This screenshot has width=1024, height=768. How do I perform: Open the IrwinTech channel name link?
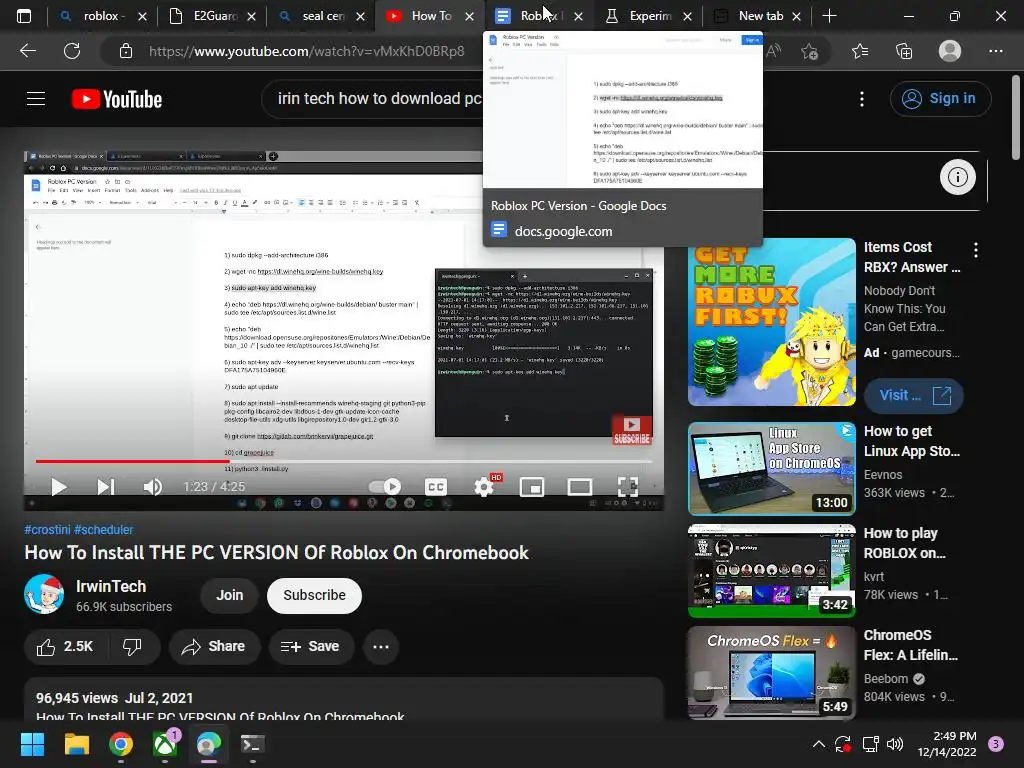pos(111,586)
